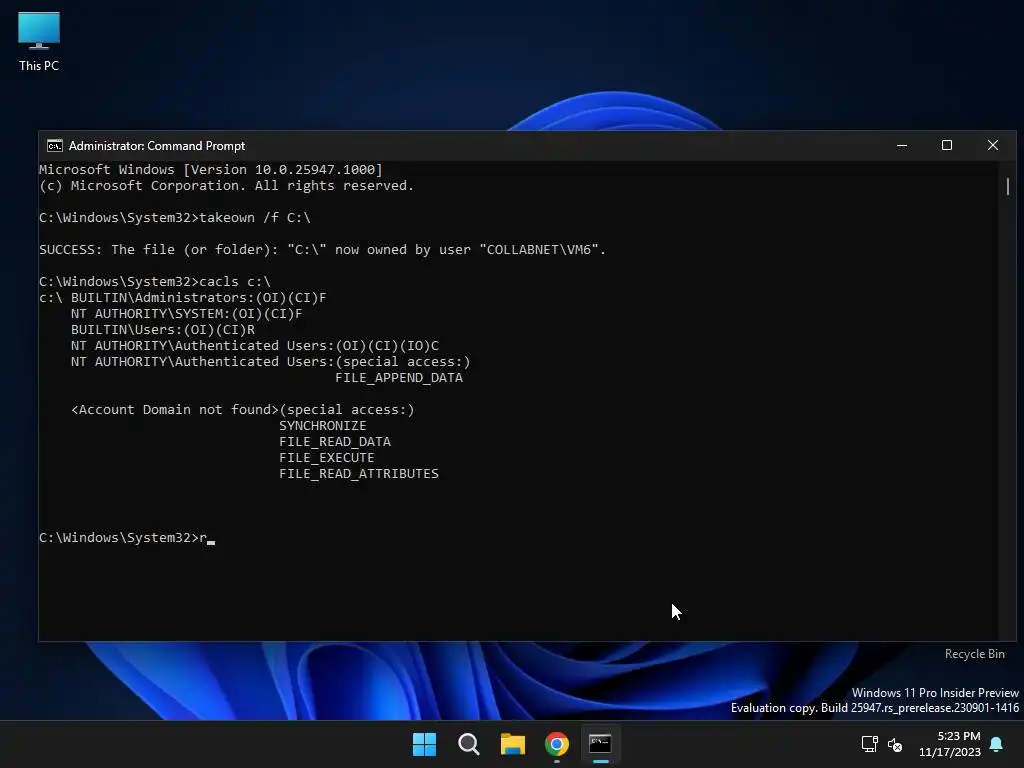Maximize the Command Prompt window
1024x768 pixels.
[947, 146]
